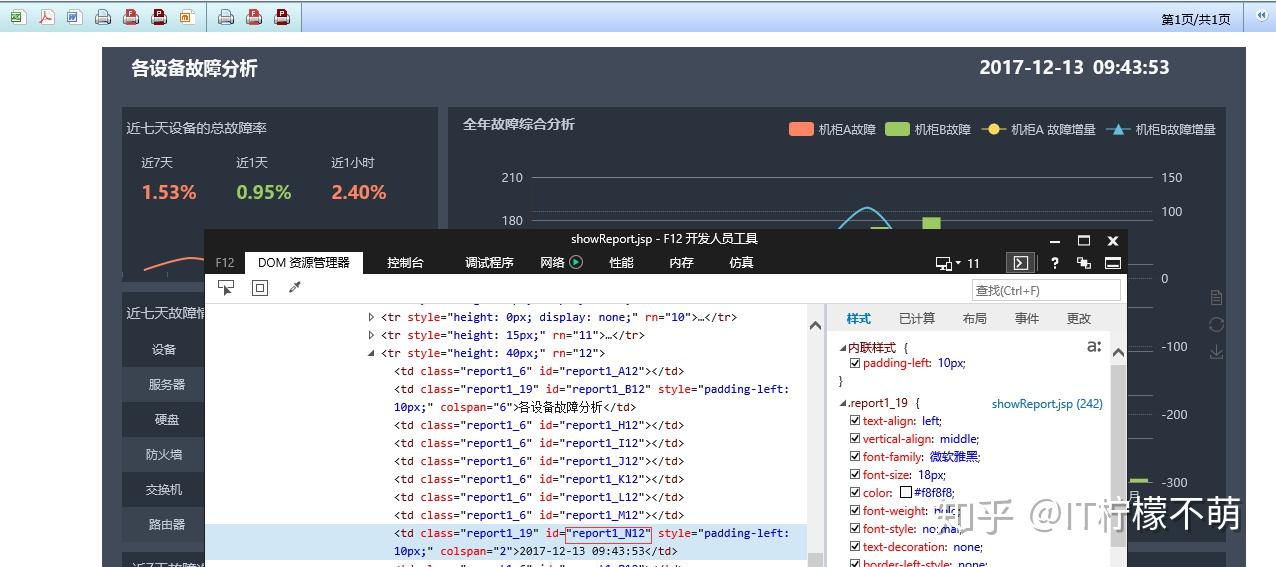Expand the tr element with rn="11"
Image resolution: width=1276 pixels, height=567 pixels.
372,335
